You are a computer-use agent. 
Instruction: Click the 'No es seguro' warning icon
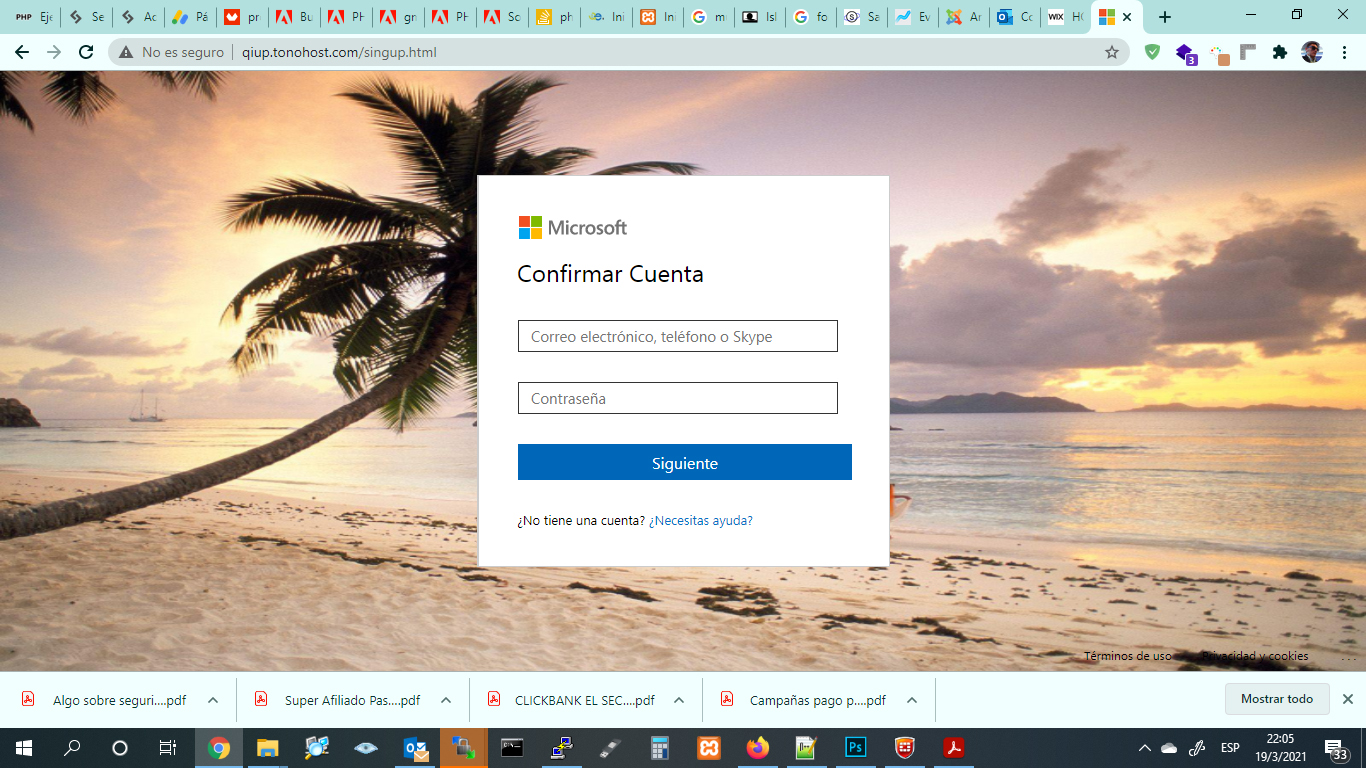click(x=126, y=52)
